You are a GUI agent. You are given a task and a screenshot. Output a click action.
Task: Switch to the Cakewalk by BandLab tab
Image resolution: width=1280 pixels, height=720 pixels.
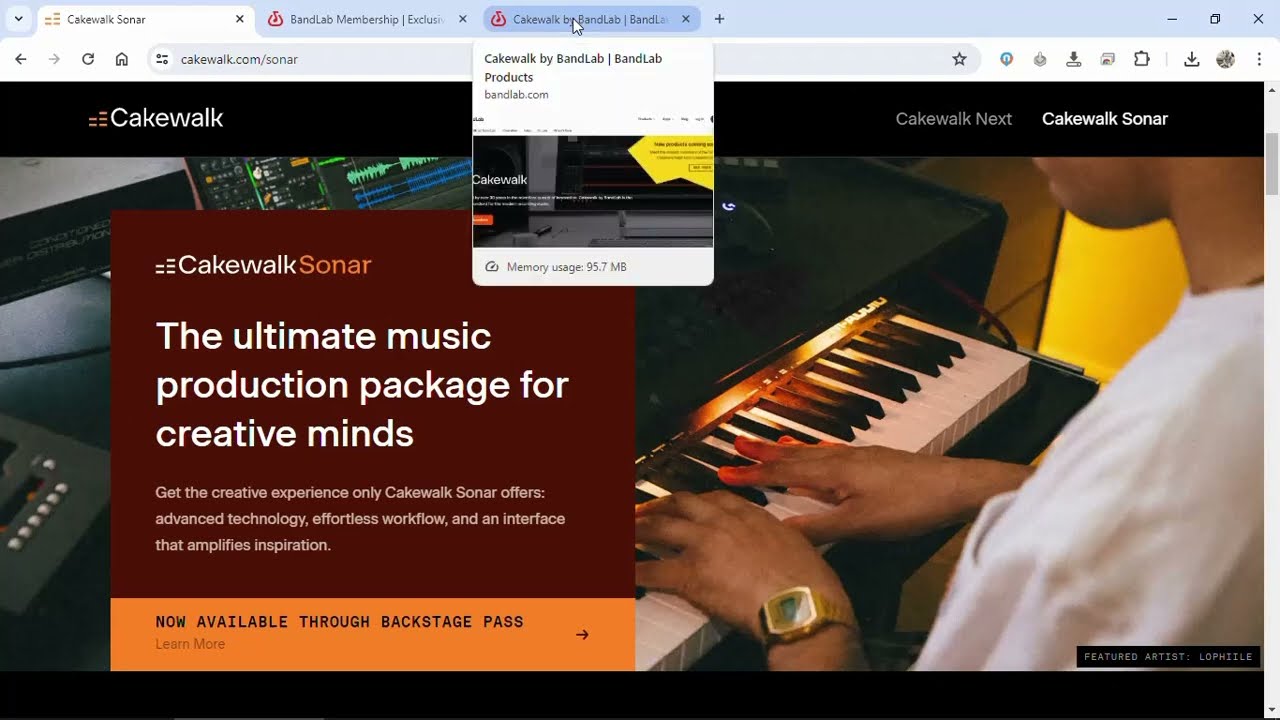pos(591,19)
